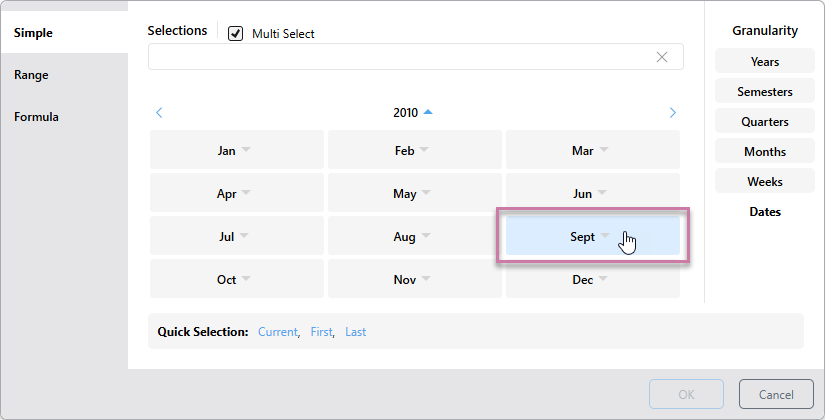Switch to the Range tab
825x420 pixels.
click(31, 75)
